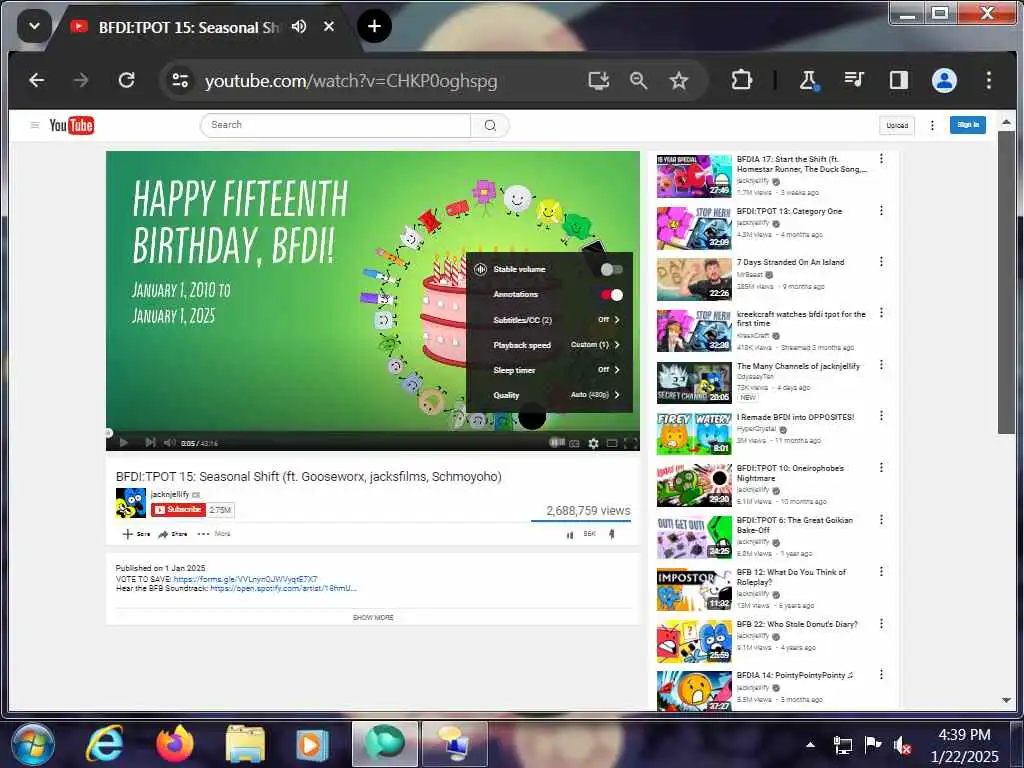Open Internet Explorer from taskbar
The image size is (1024, 768).
pyautogui.click(x=104, y=744)
